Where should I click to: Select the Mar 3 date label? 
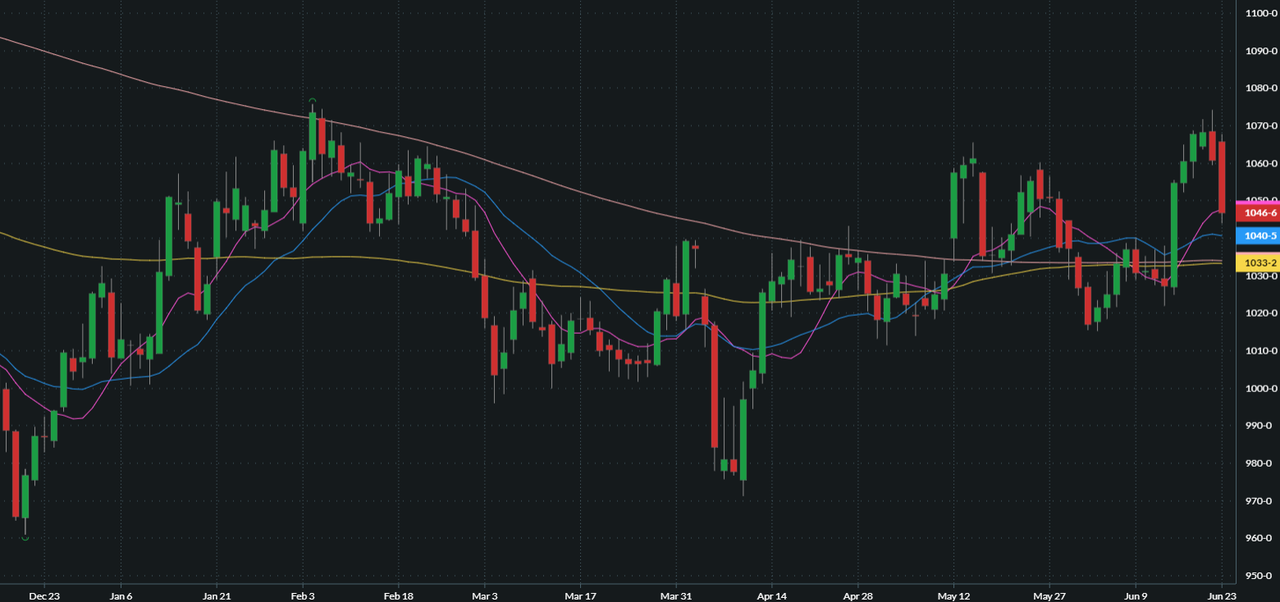pos(484,595)
